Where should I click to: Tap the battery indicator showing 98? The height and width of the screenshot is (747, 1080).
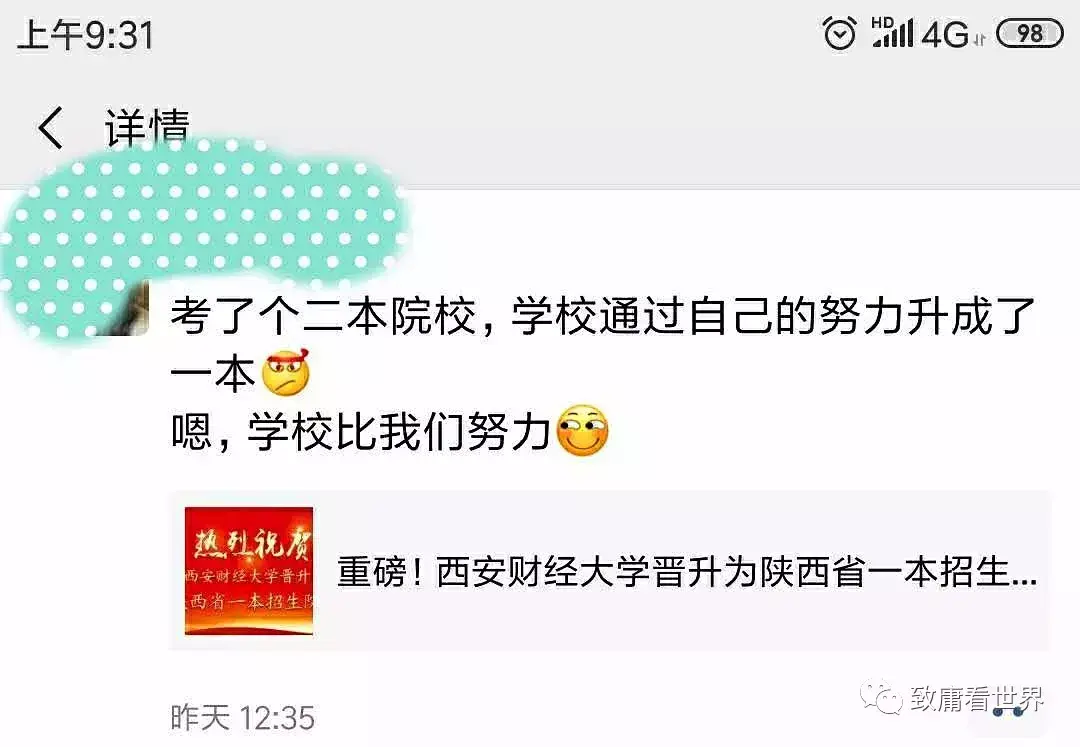click(x=1029, y=33)
